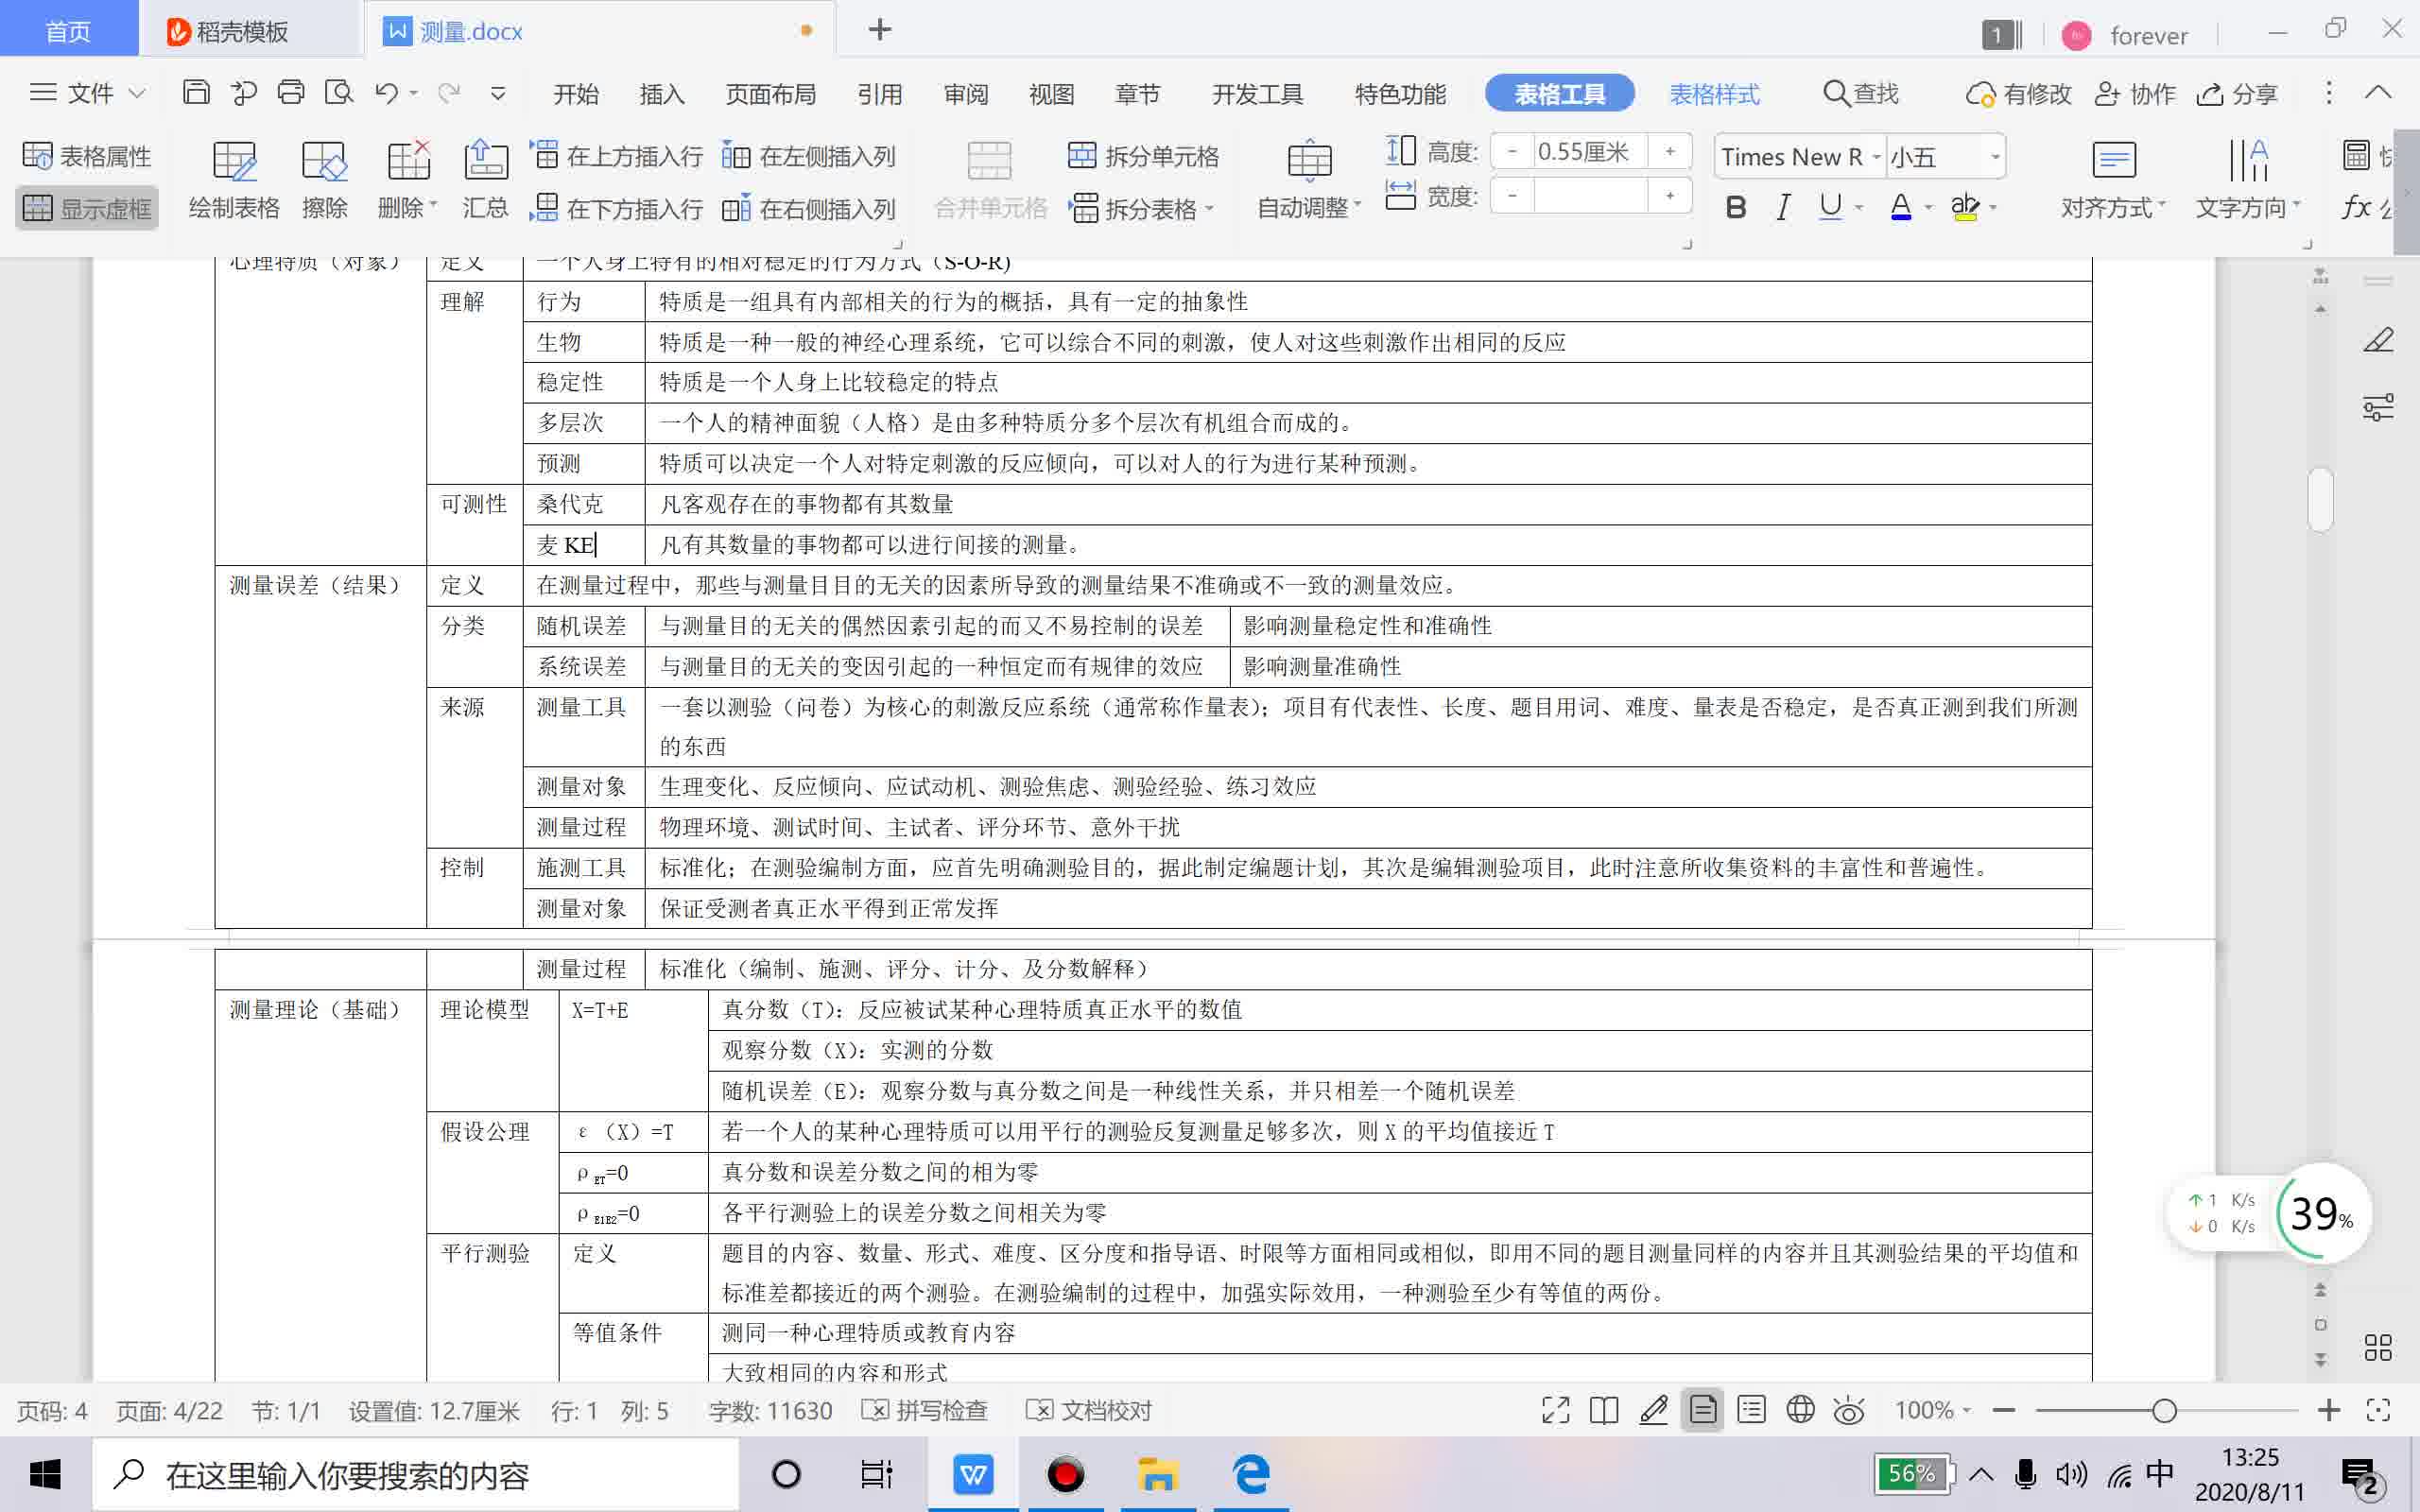Open highlight color picker arrow
Screen dimensions: 2420x1512
tap(1993, 208)
